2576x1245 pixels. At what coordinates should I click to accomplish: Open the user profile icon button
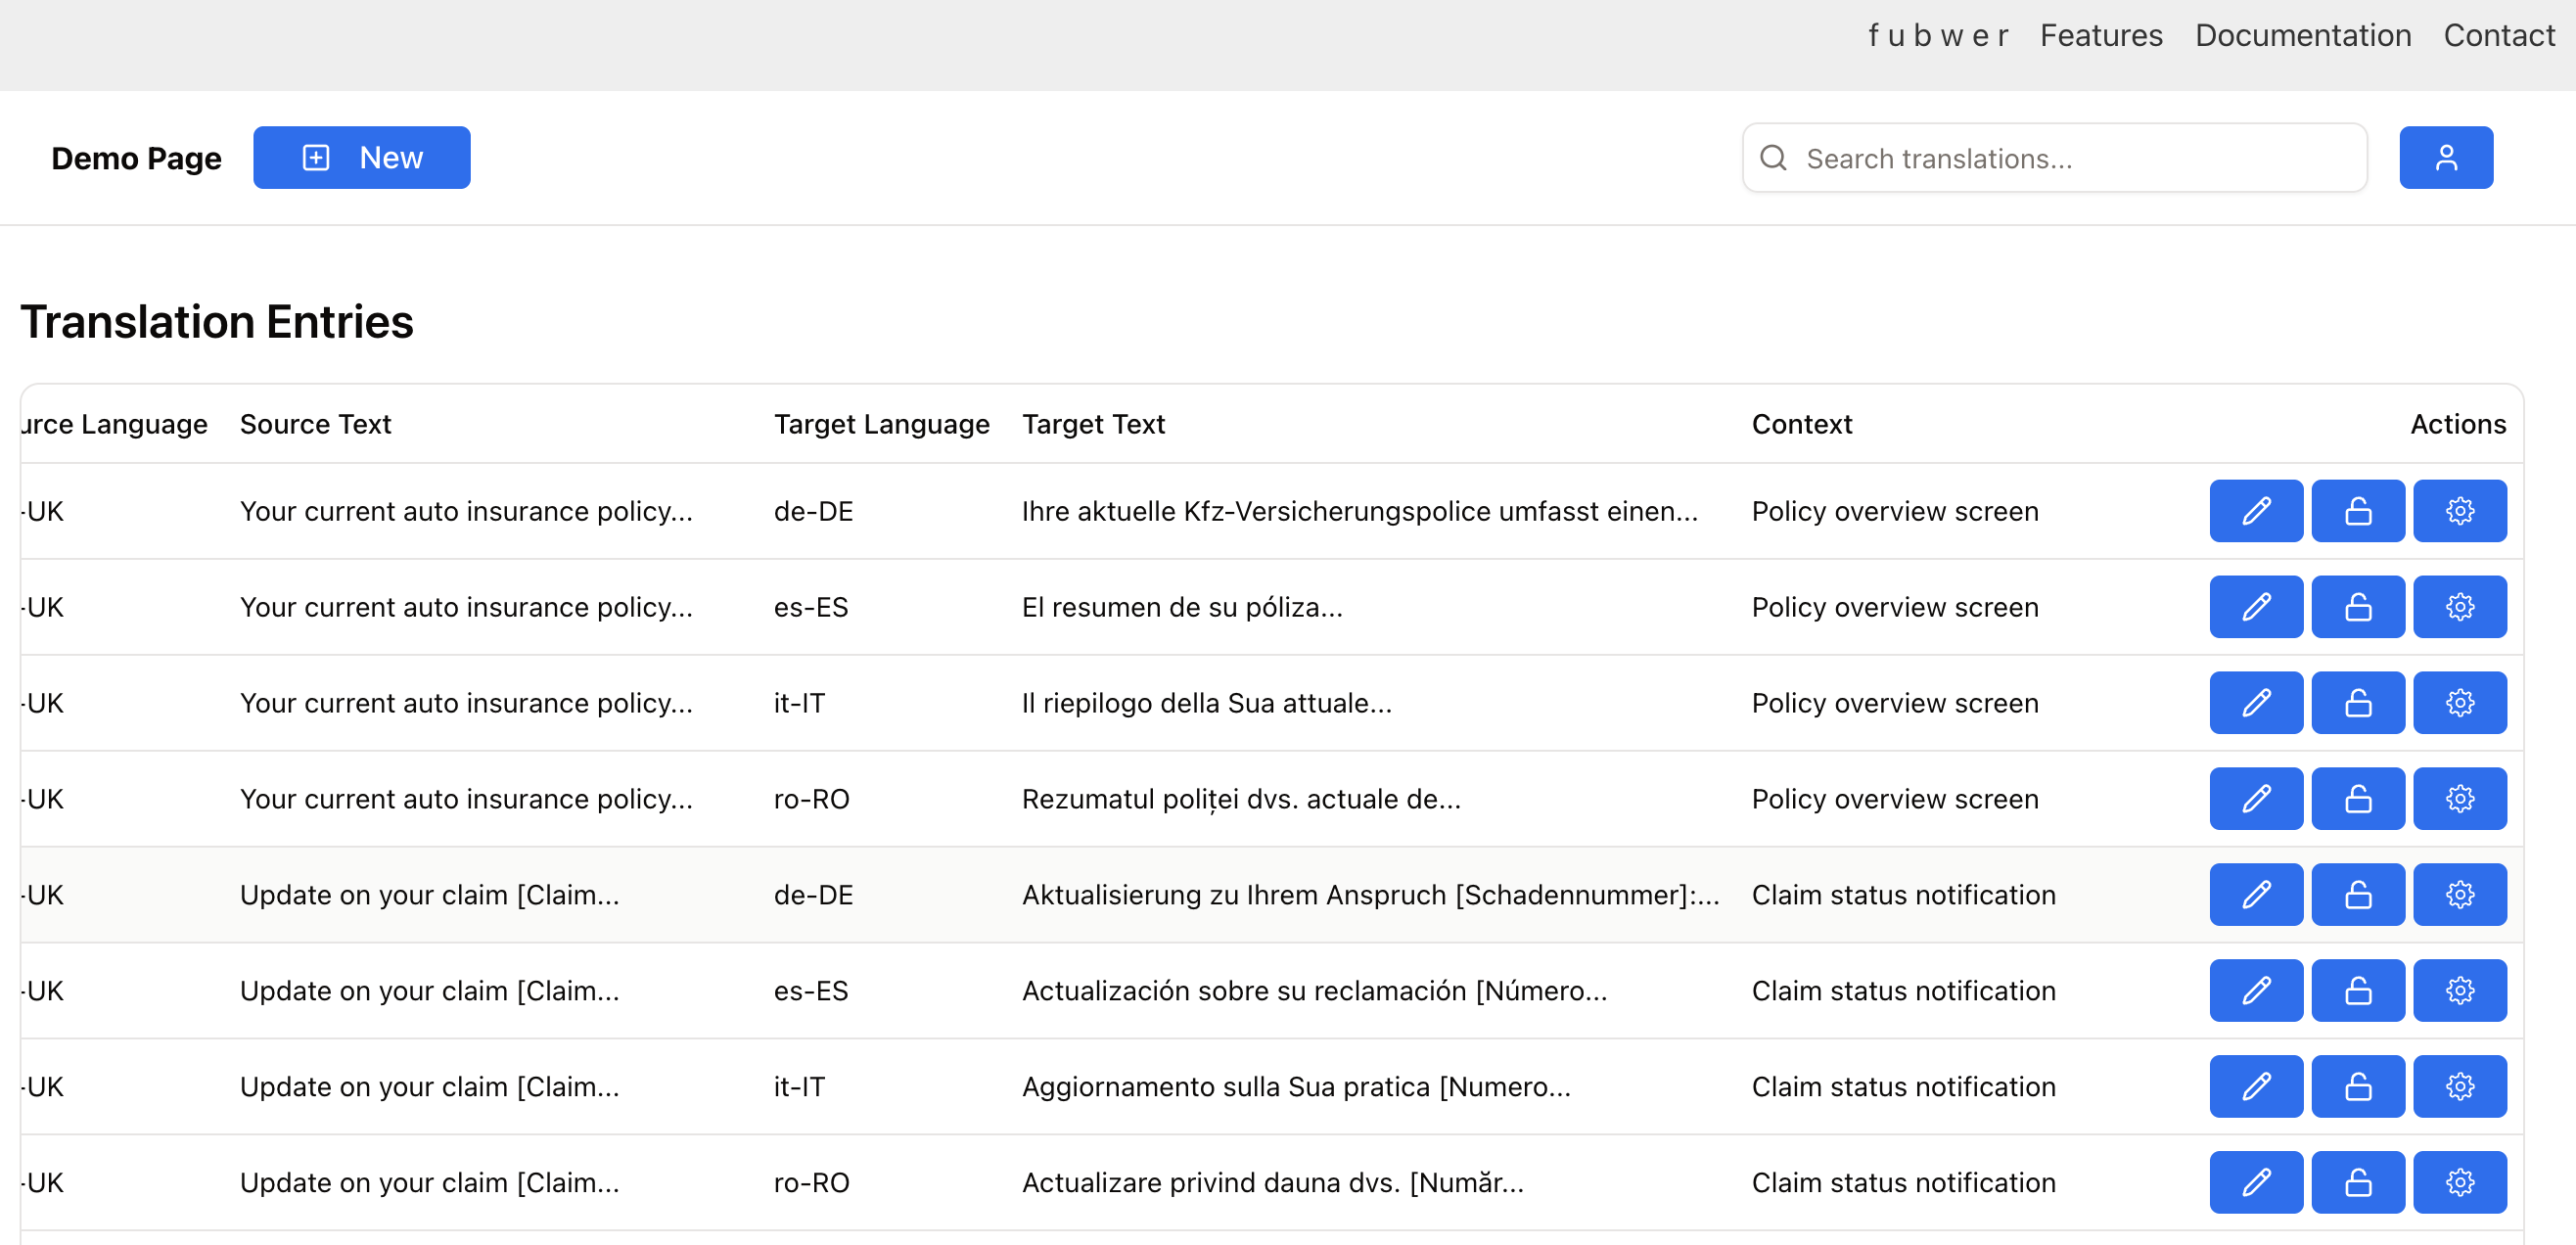[2445, 158]
